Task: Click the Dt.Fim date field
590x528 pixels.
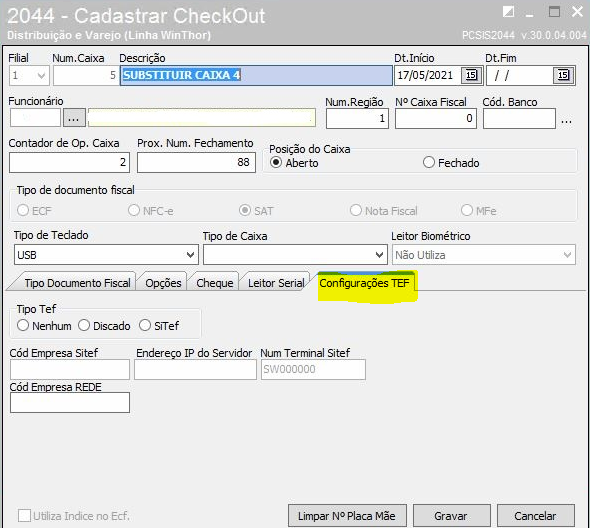Action: click(x=520, y=76)
